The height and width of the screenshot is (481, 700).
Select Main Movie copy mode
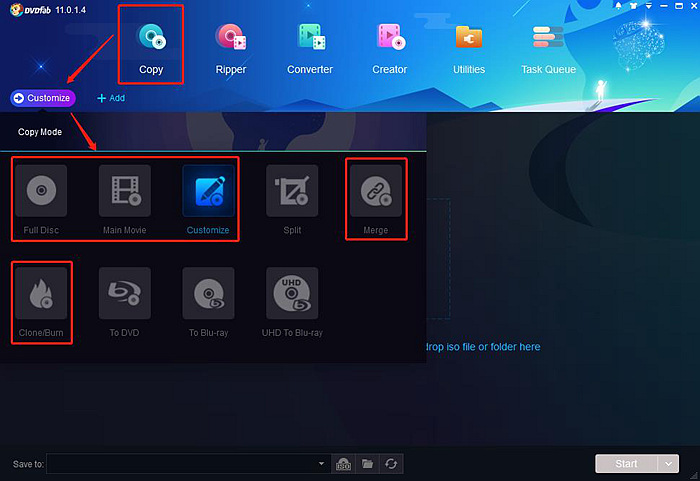(125, 200)
